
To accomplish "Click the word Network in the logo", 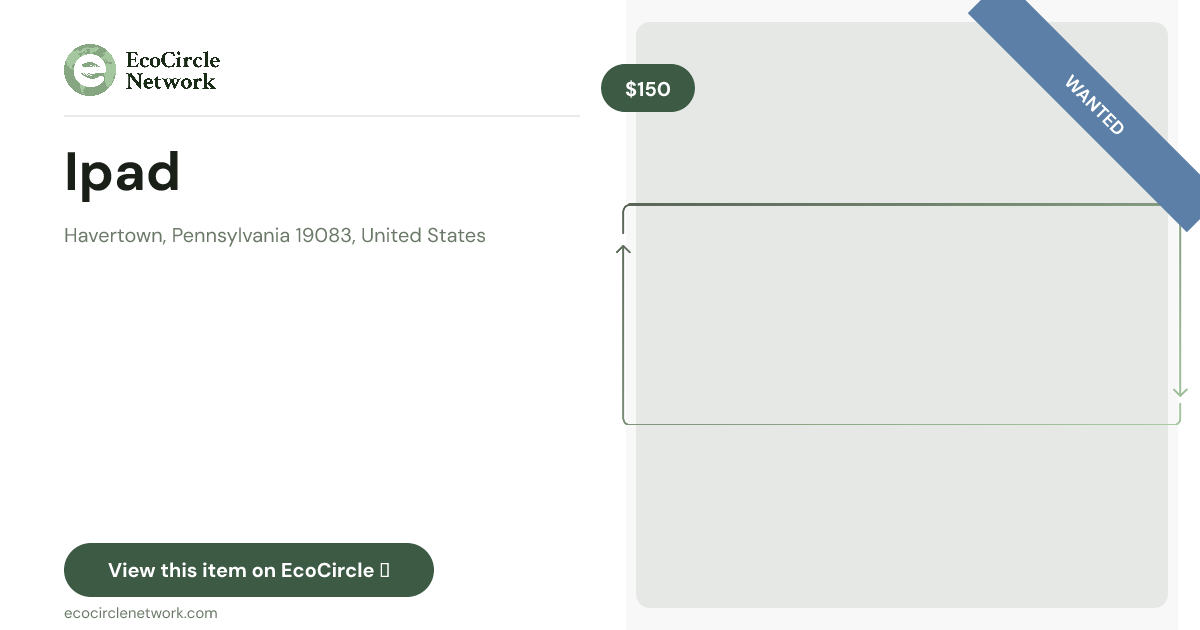I will pos(170,82).
